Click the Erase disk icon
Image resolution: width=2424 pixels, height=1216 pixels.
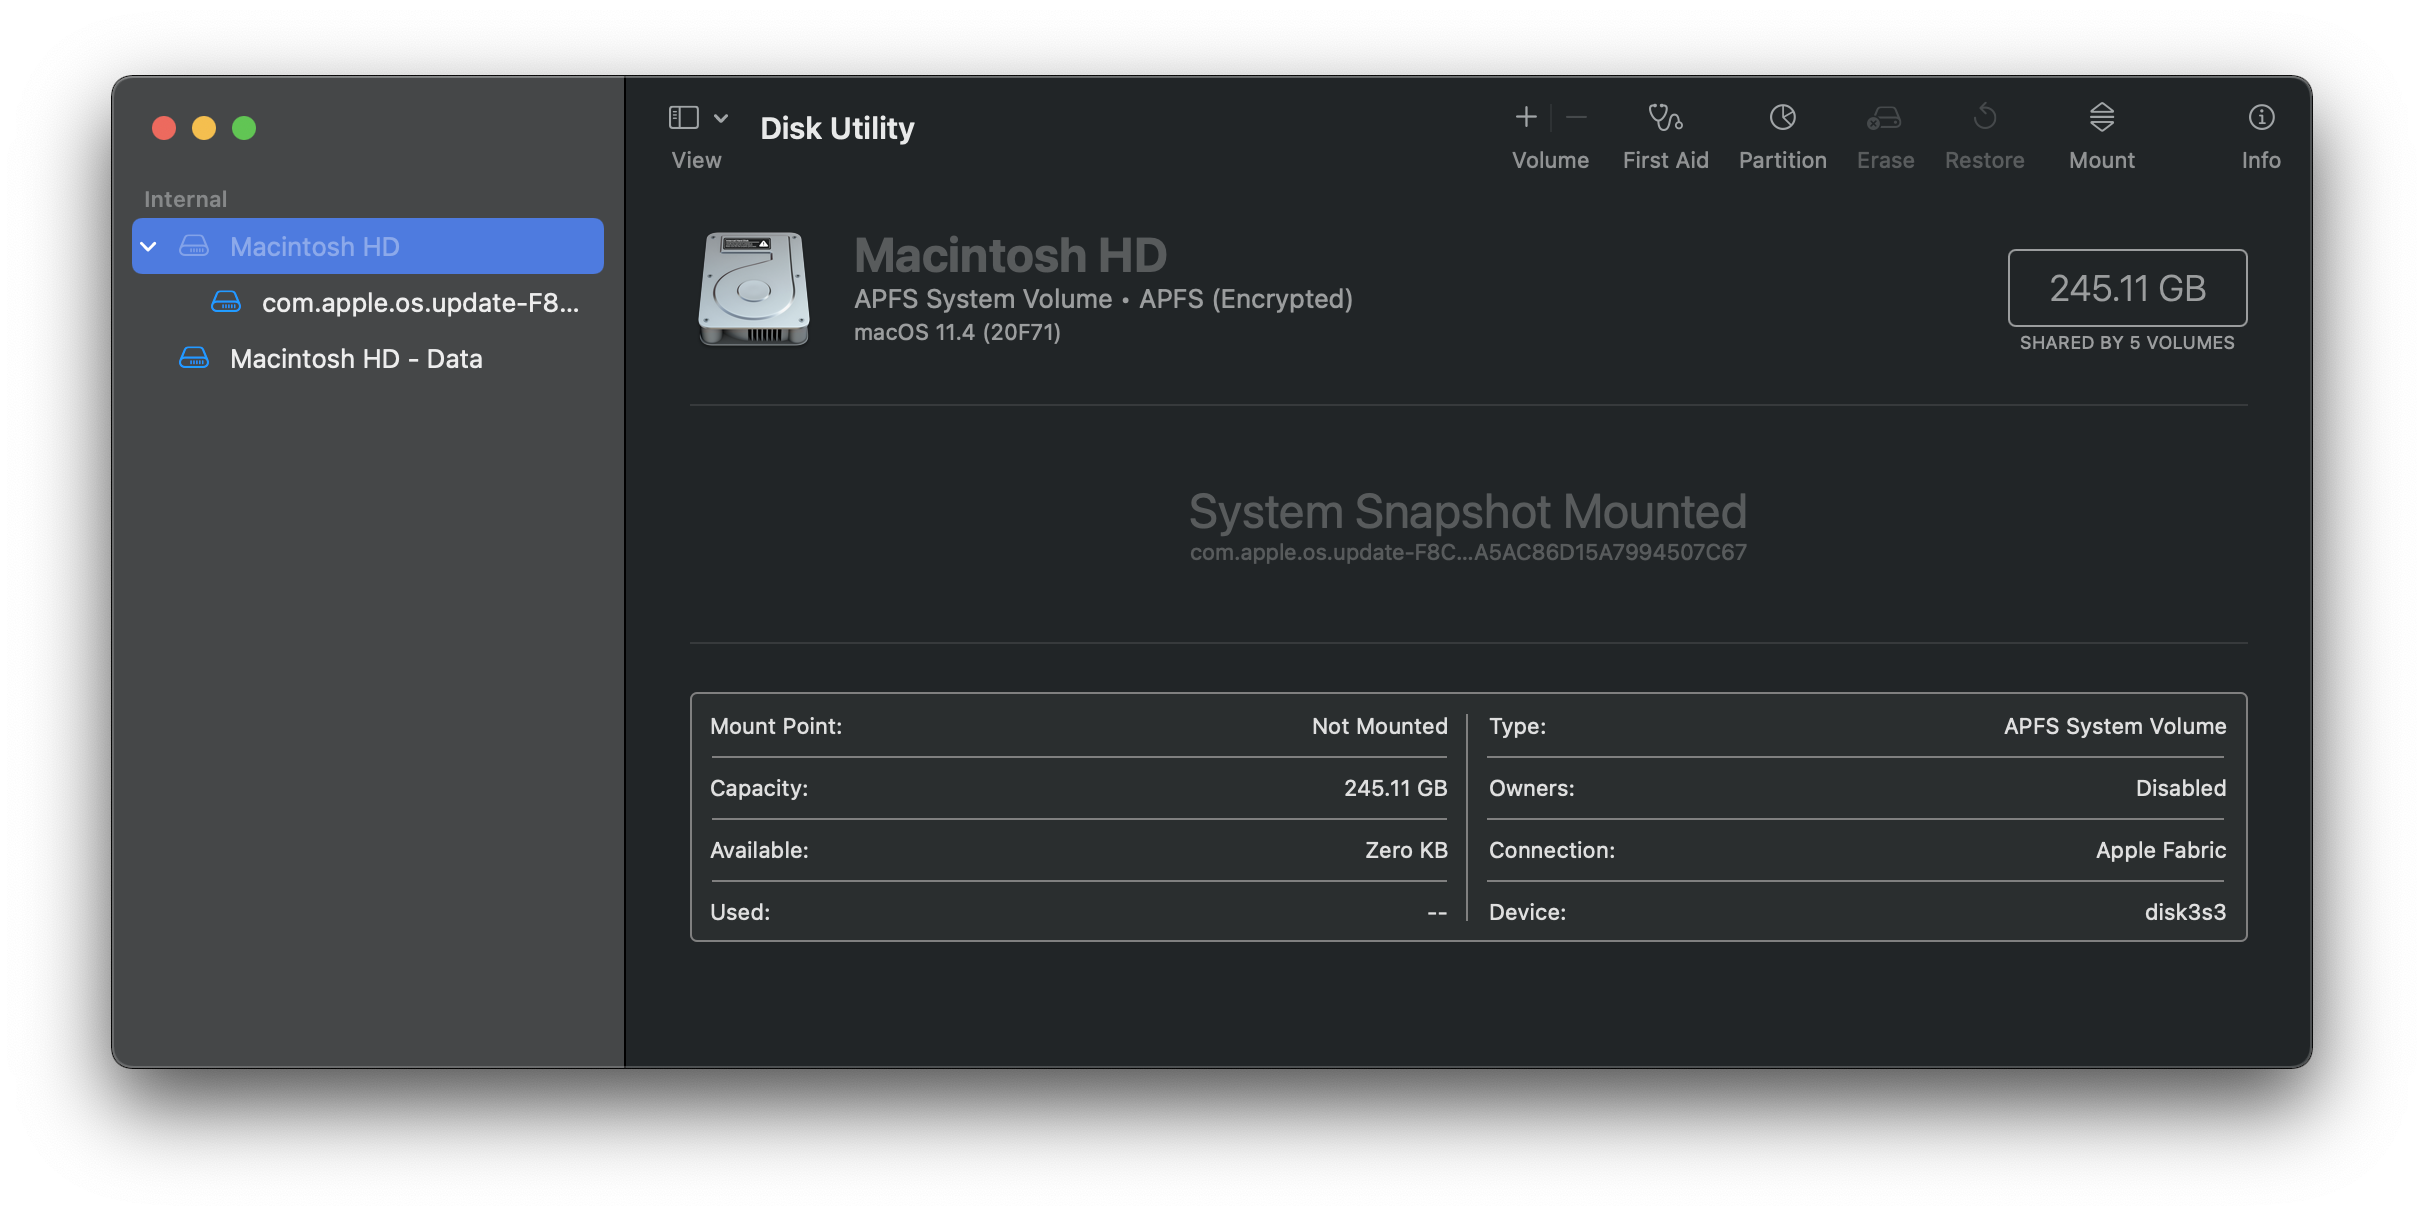point(1885,118)
